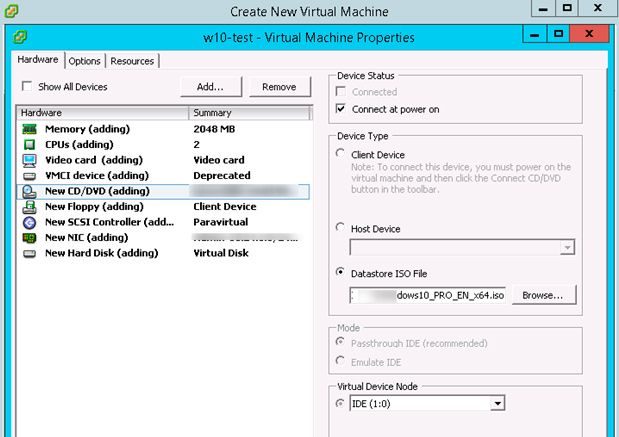
Task: Select the VMCI device (adding) row
Action: [163, 176]
